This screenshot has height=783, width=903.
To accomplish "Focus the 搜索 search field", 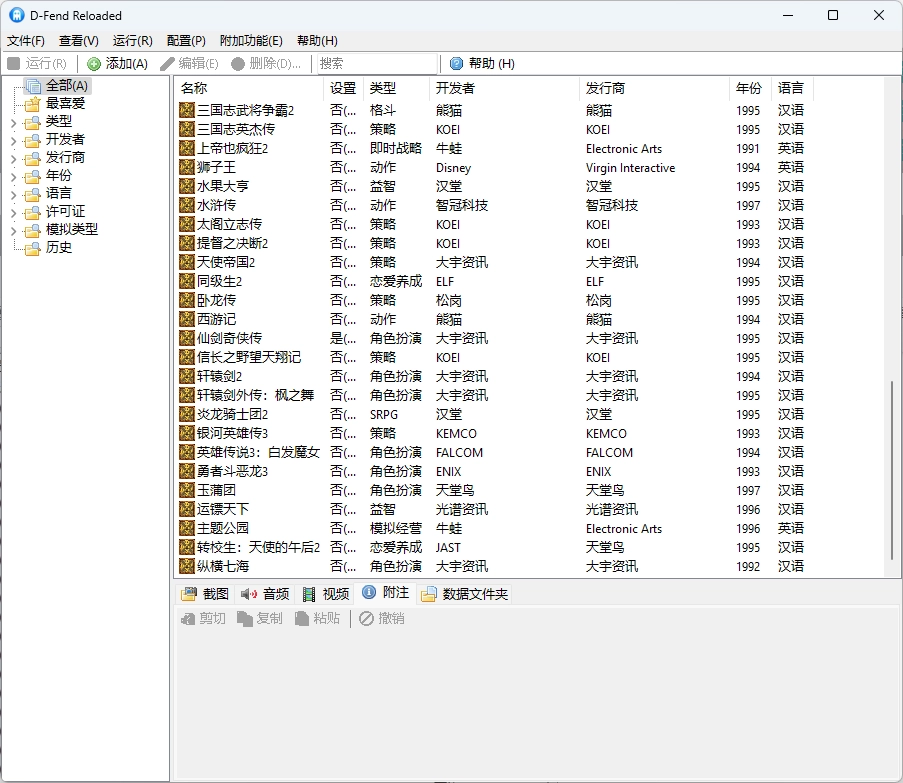I will tap(377, 63).
